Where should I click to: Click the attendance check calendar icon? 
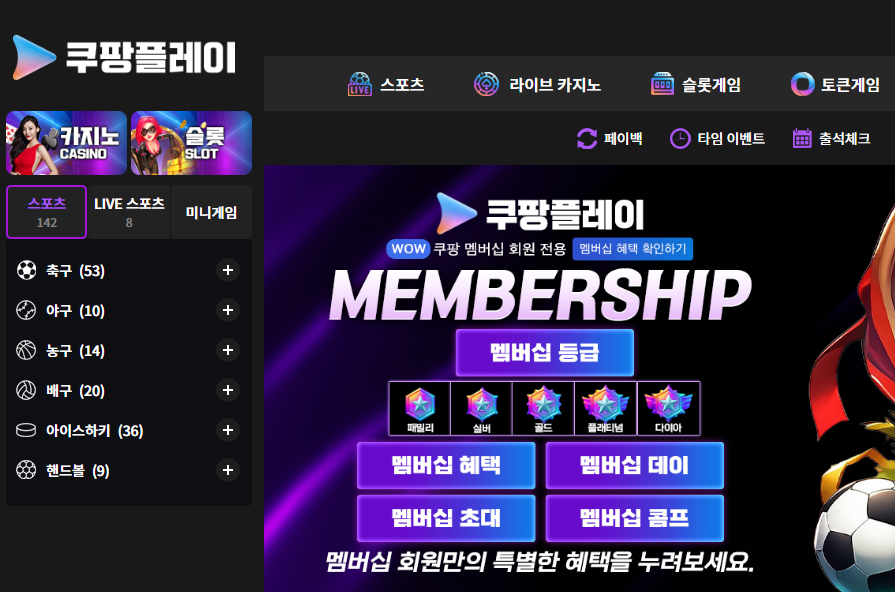point(802,138)
